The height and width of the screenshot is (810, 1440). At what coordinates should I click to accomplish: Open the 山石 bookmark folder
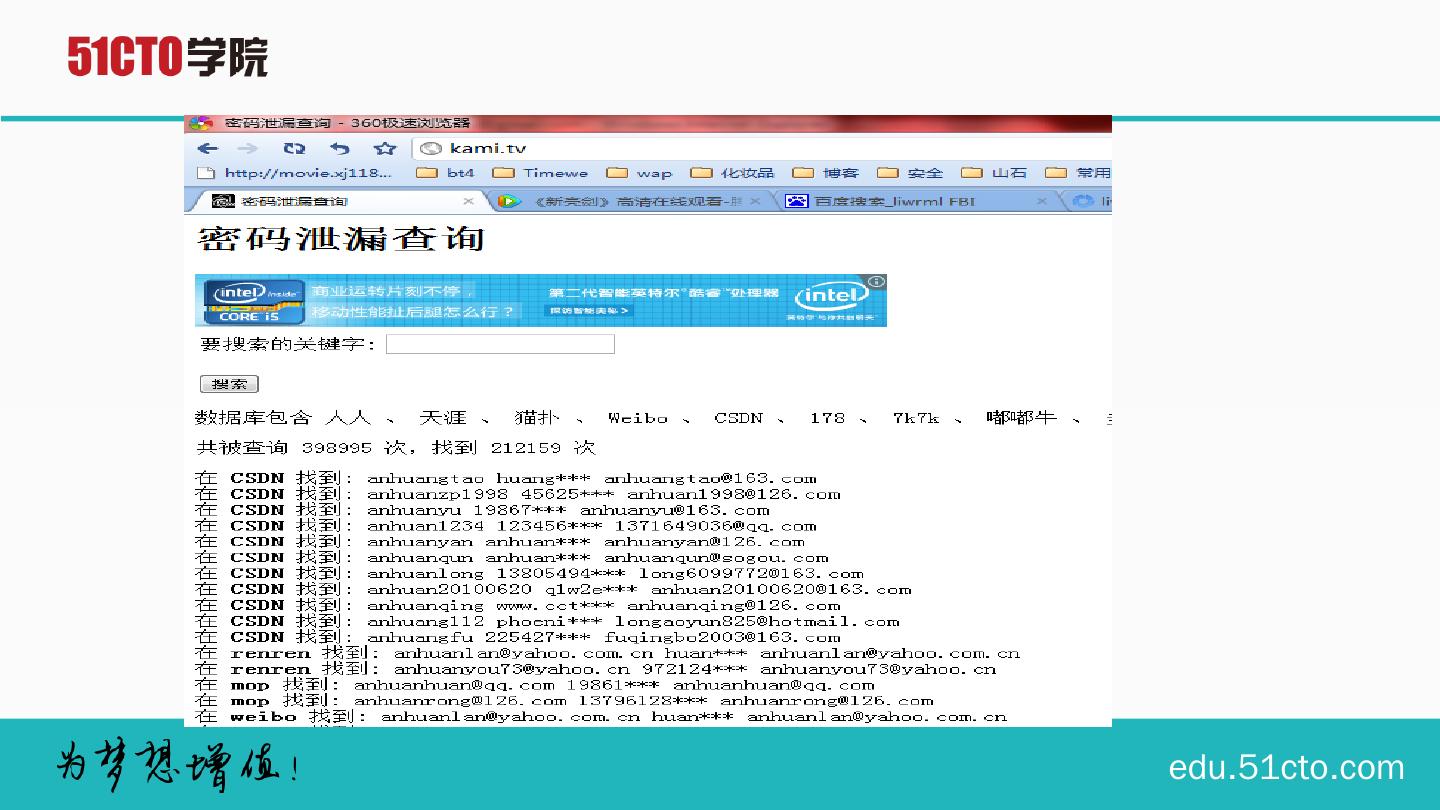click(994, 173)
